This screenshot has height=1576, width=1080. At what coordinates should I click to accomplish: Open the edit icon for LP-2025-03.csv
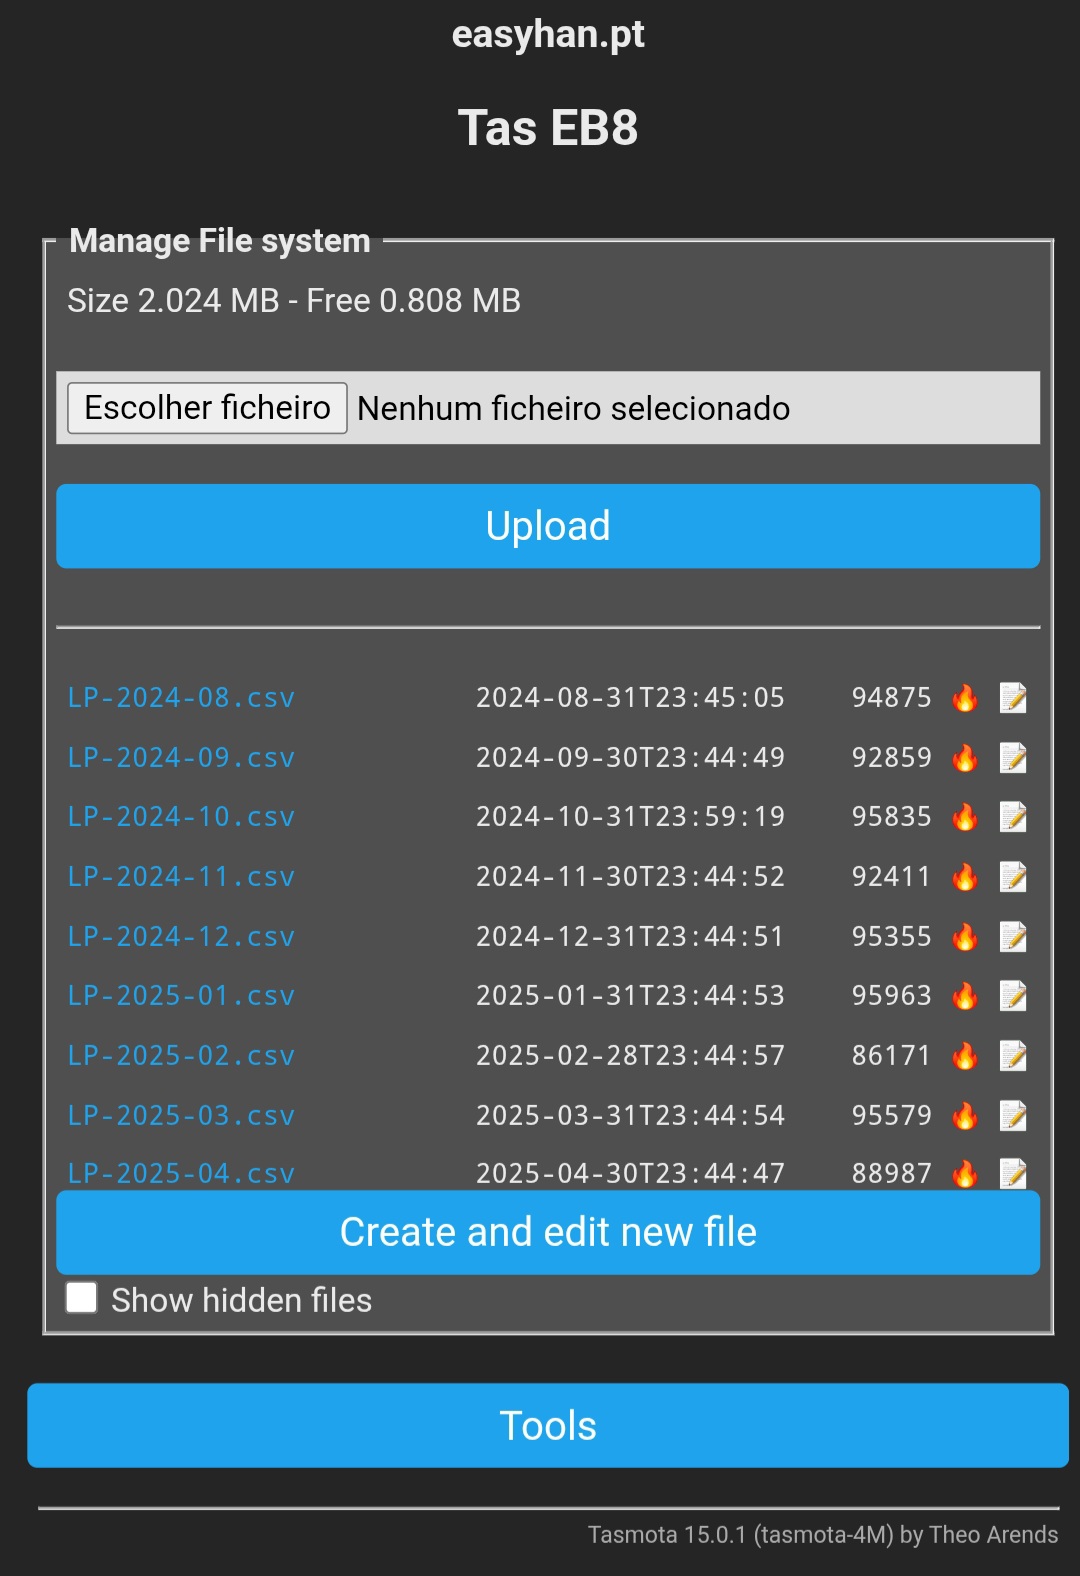(x=1013, y=1115)
